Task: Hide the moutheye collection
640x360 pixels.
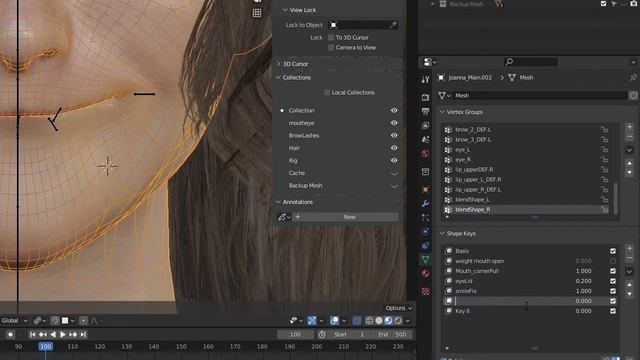Action: 394,123
